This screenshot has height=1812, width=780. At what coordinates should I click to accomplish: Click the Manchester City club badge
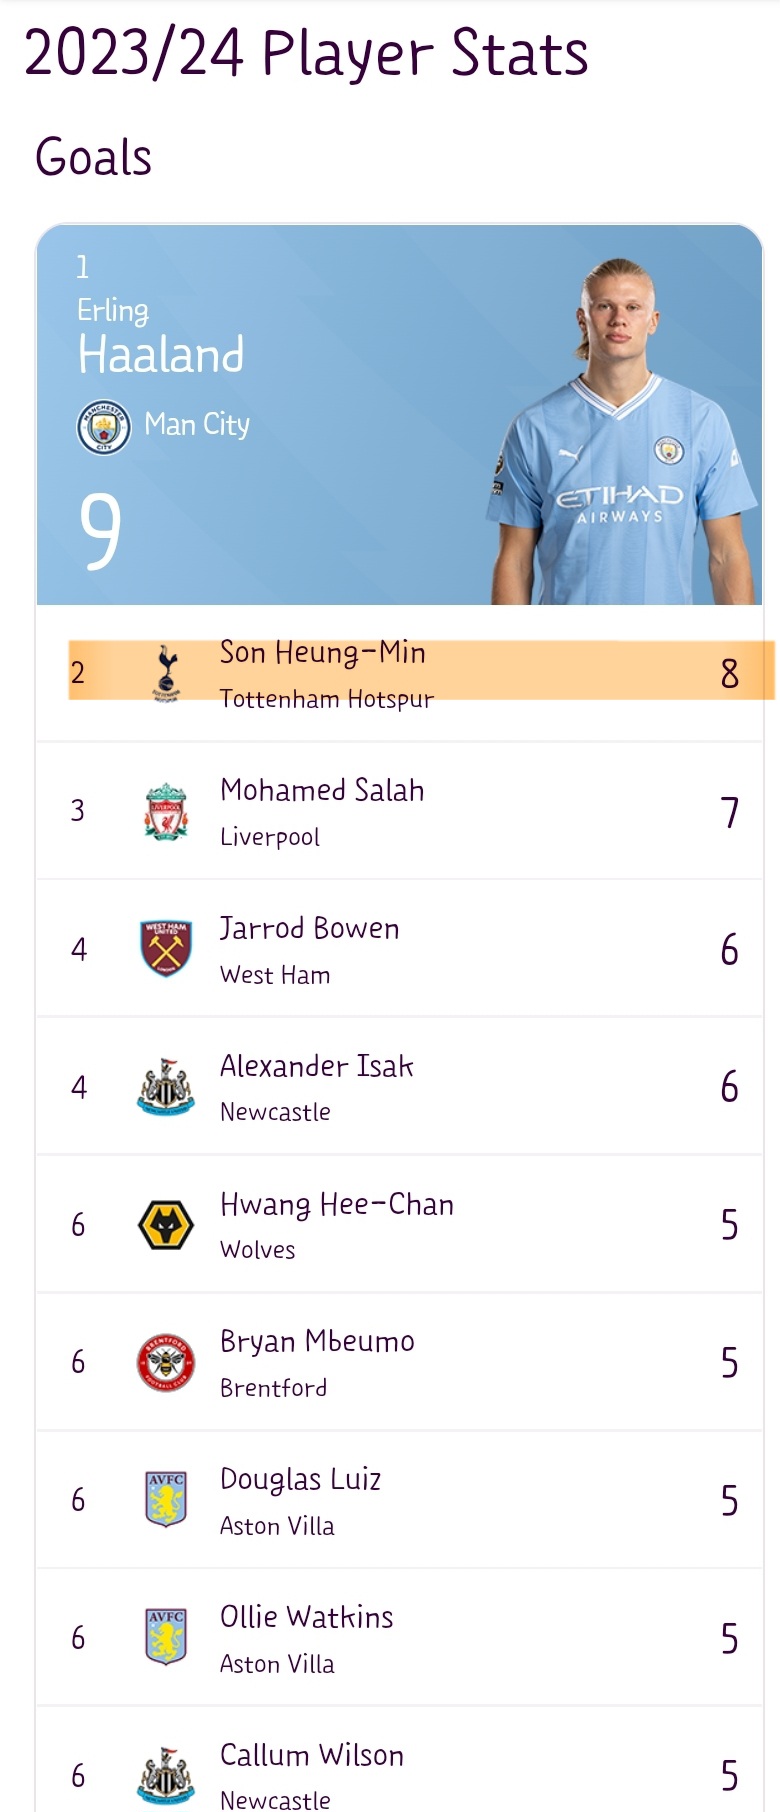tap(104, 427)
